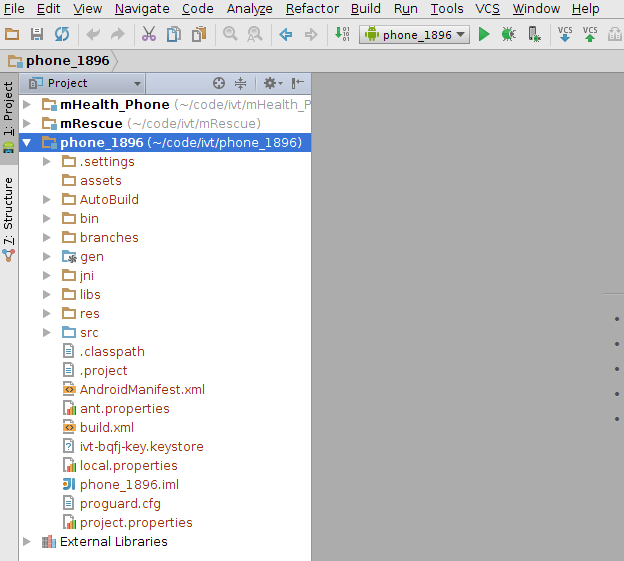
Task: Select the assets folder
Action: 101,181
